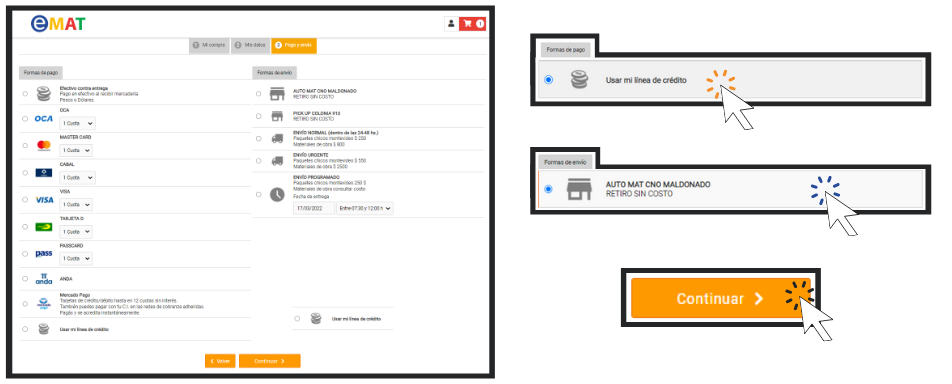Open the delivery time range dropdown
This screenshot has width=952, height=384.
365,208
